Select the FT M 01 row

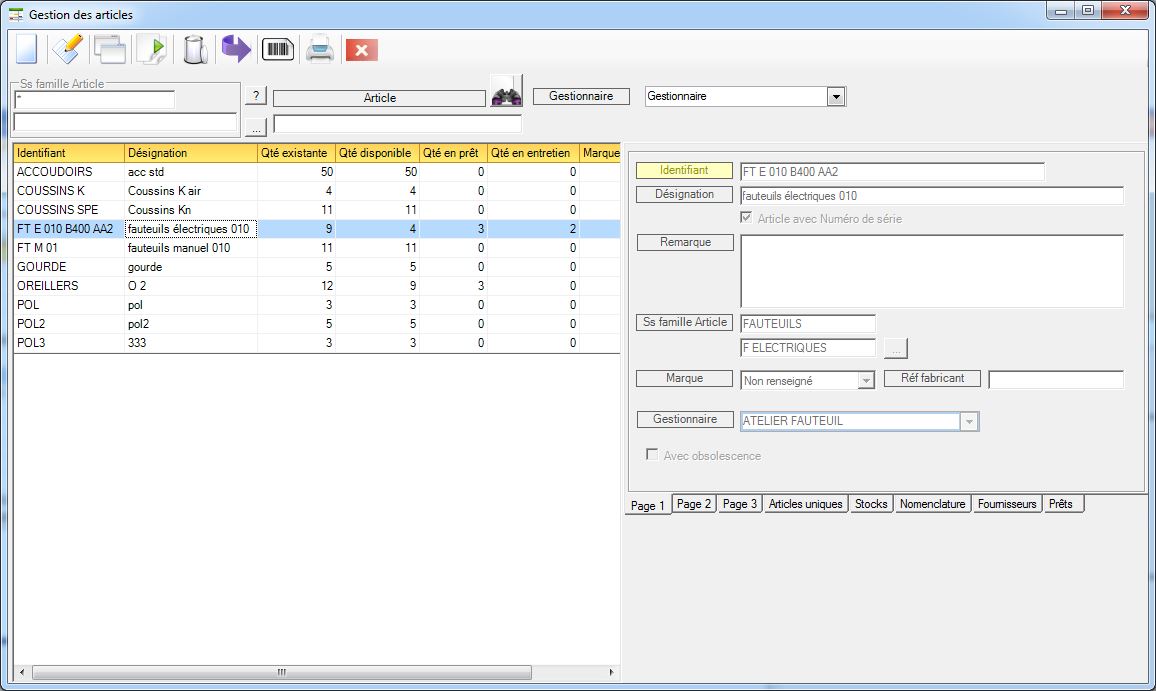pyautogui.click(x=317, y=248)
